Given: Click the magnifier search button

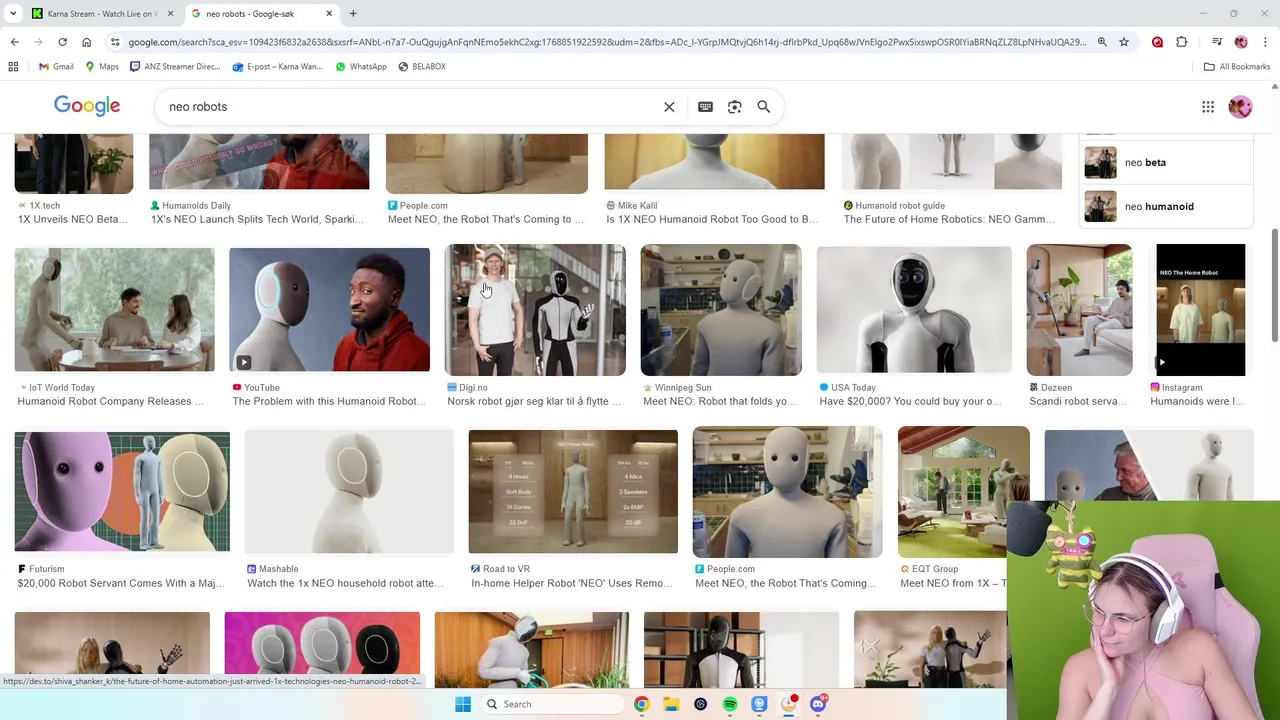Looking at the screenshot, I should point(764,107).
